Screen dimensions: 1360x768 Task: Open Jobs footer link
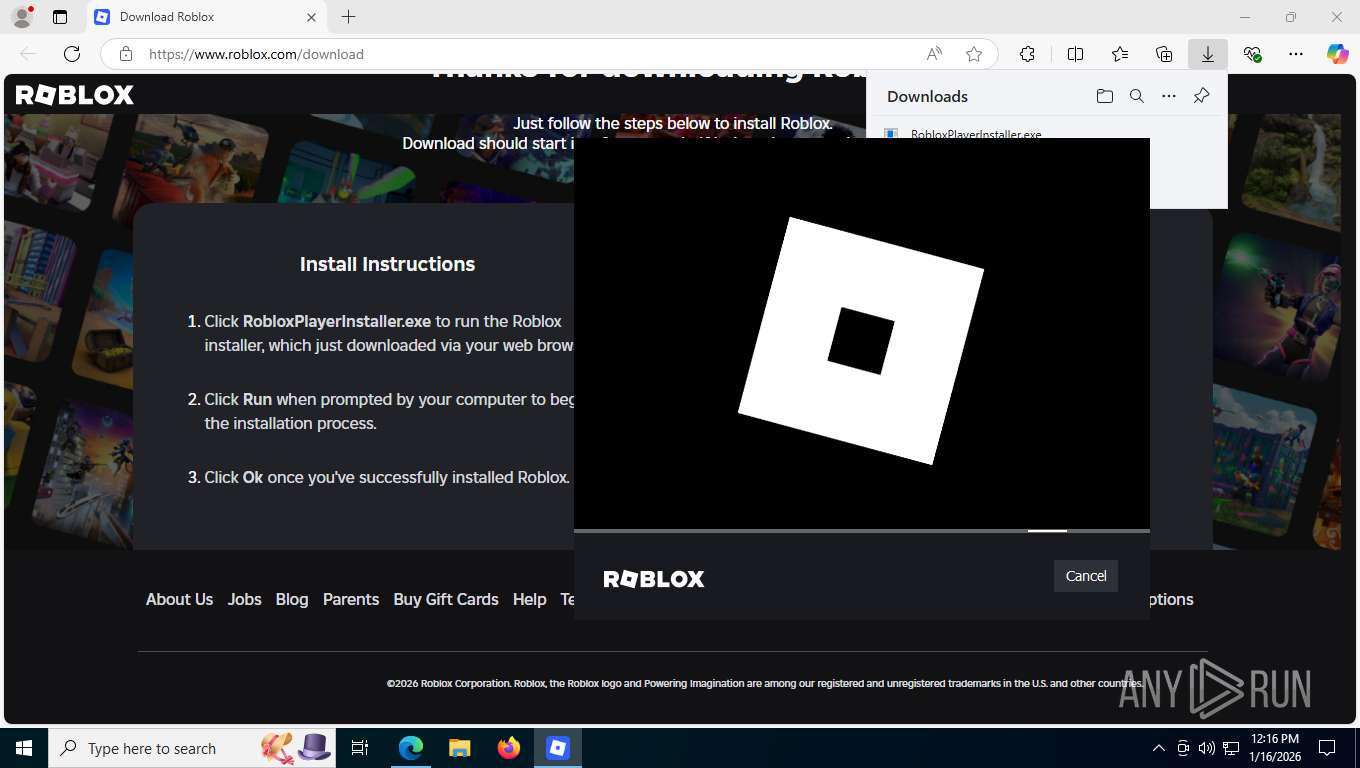[x=244, y=599]
